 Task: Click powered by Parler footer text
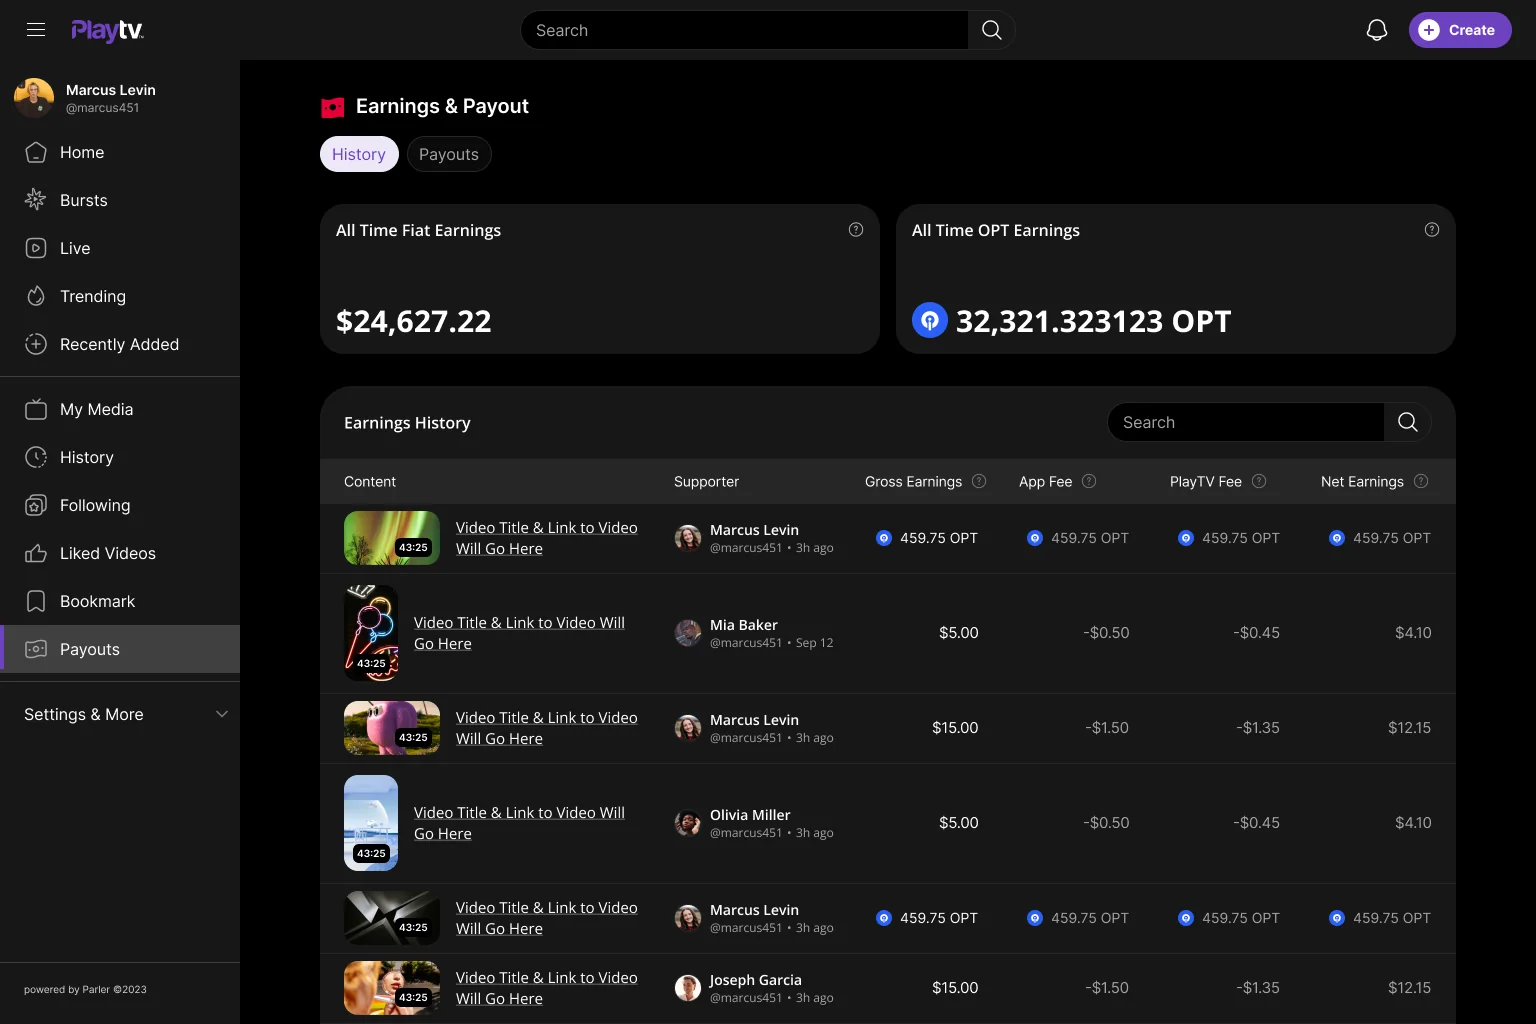coord(85,989)
